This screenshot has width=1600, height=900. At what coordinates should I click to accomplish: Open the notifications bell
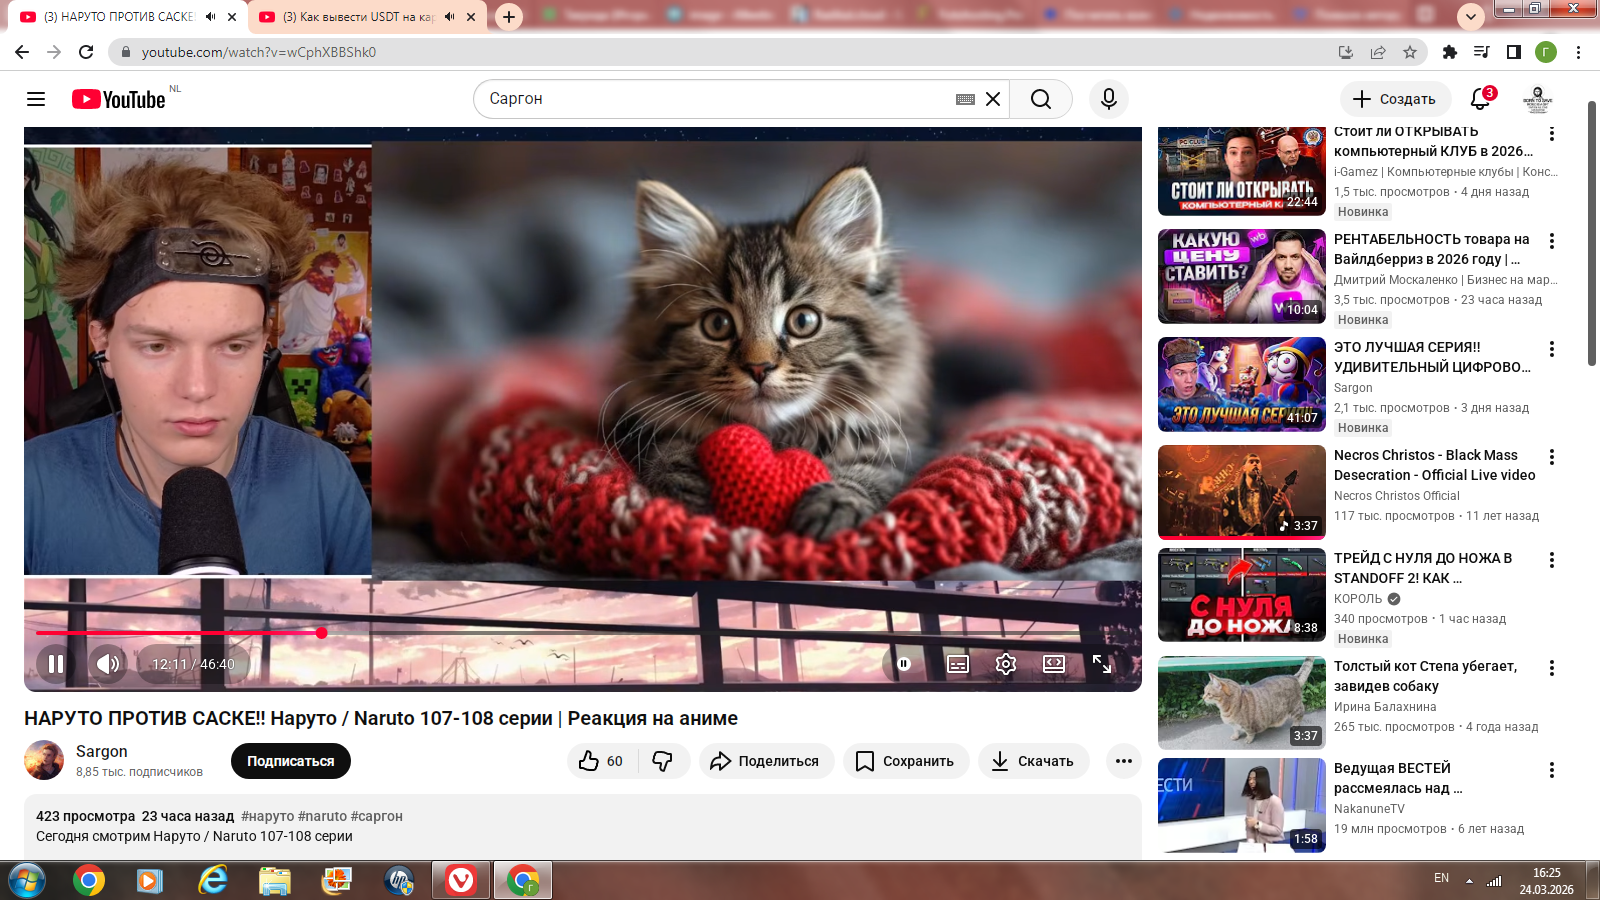(x=1481, y=99)
